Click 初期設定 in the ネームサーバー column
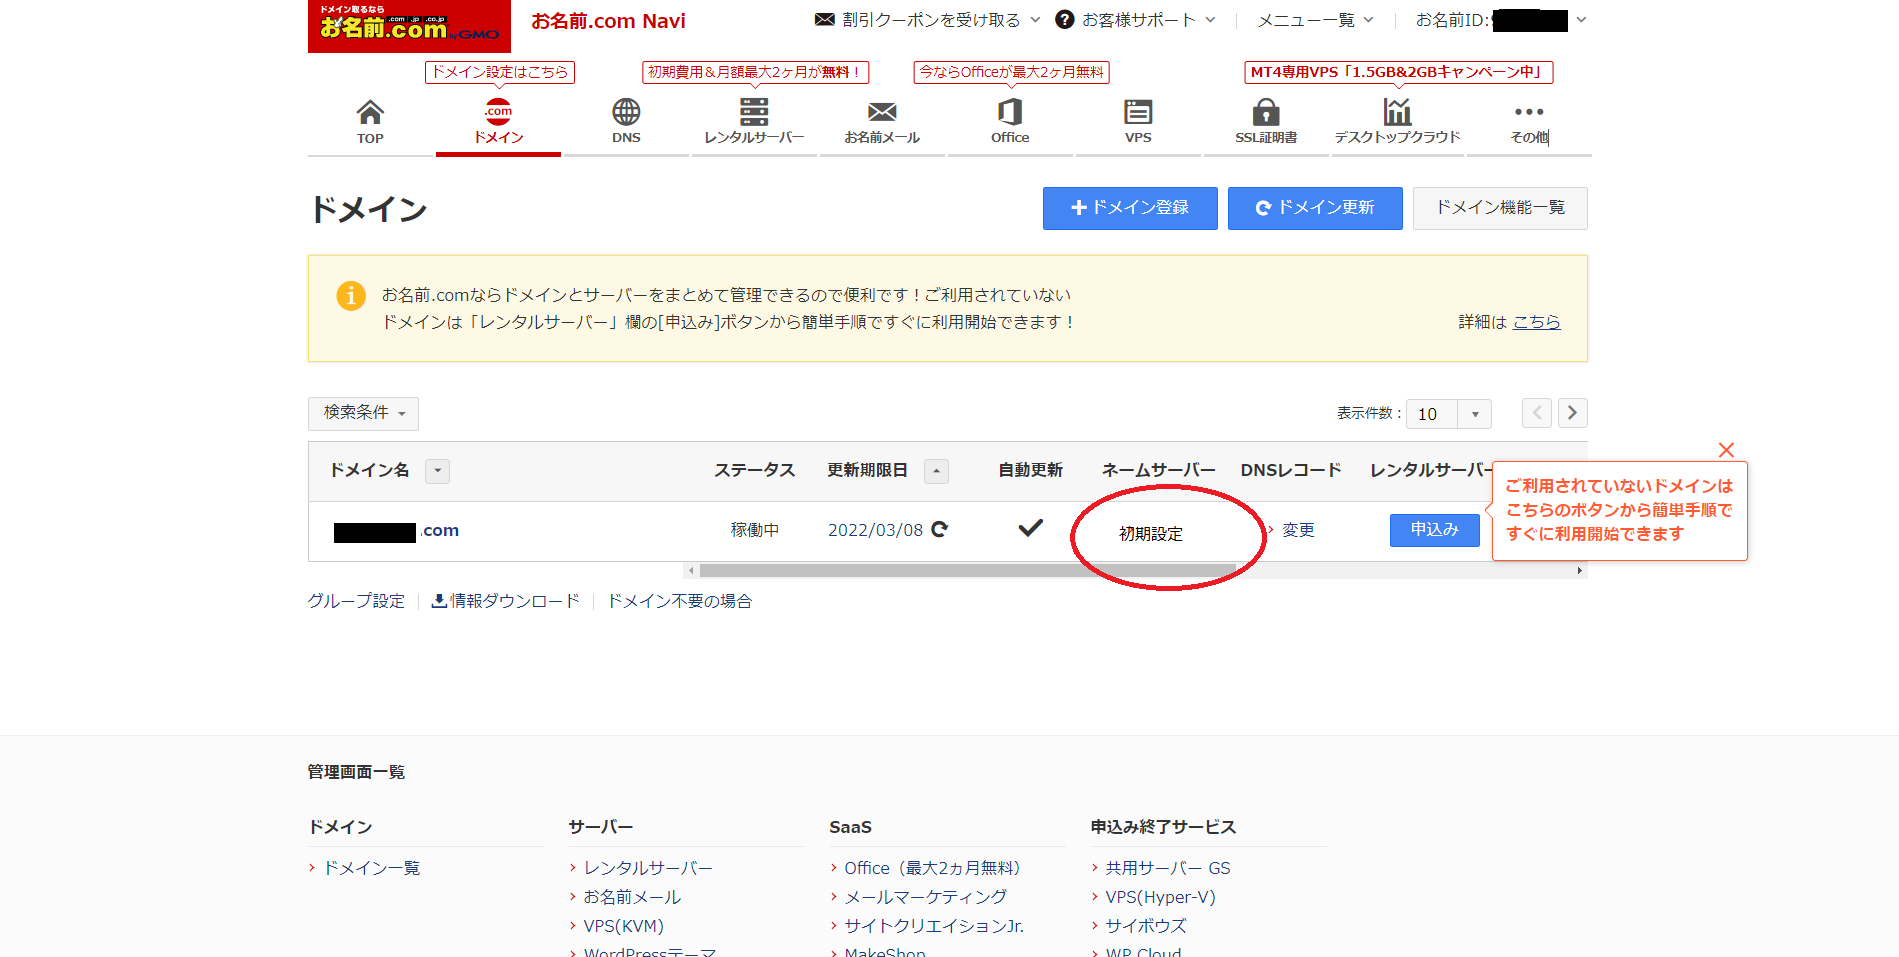 [1151, 534]
